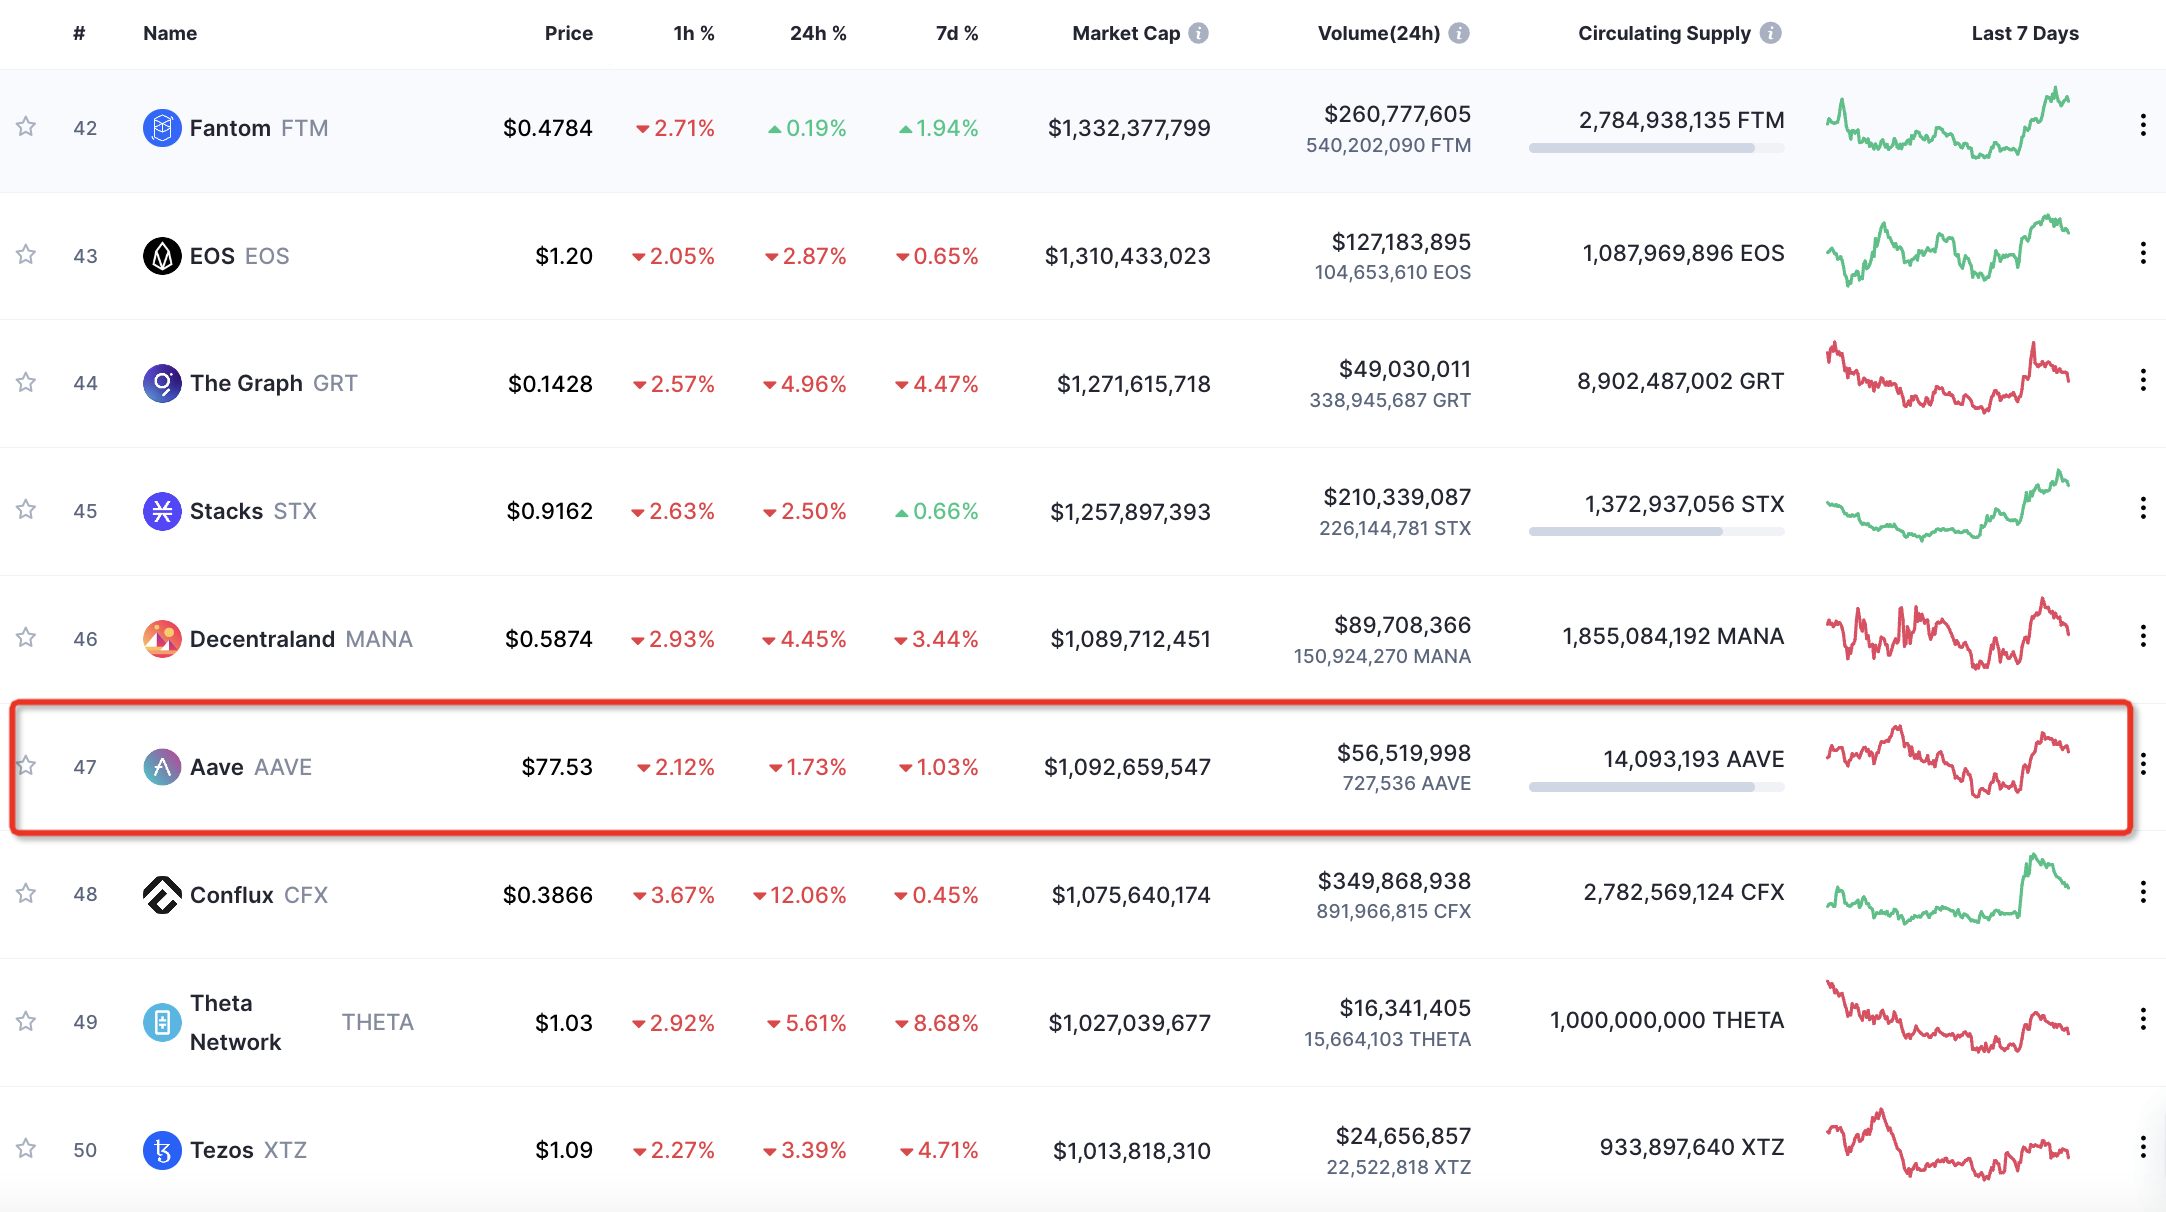The height and width of the screenshot is (1212, 2166).
Task: Star the Theta Network row
Action: [x=26, y=1022]
